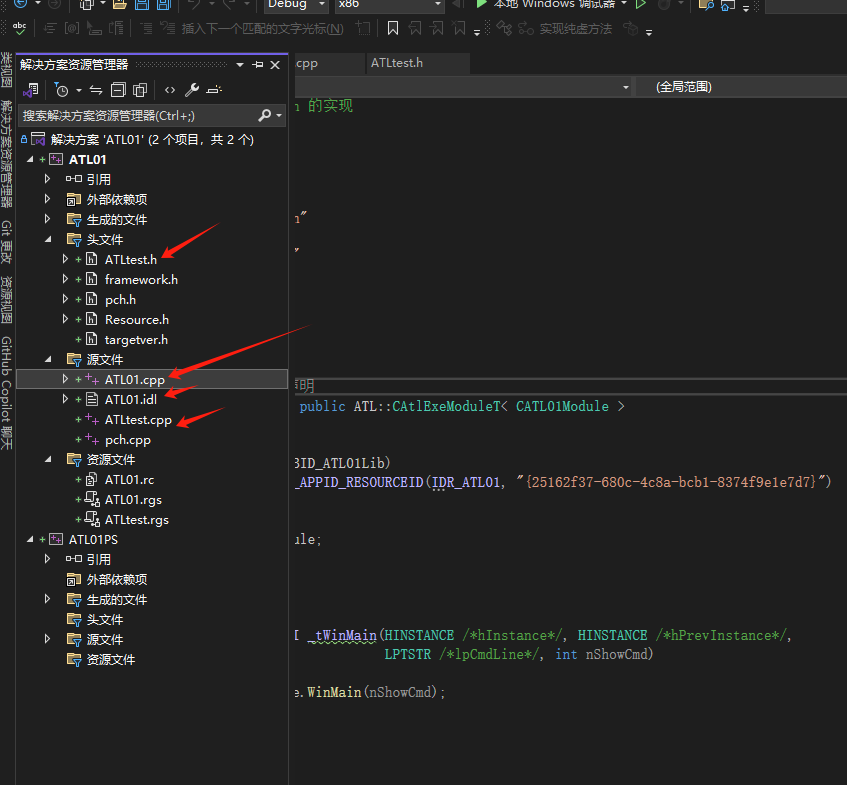Image resolution: width=847 pixels, height=785 pixels.
Task: Click IDR_ATL01 identifier in the code
Action: (x=466, y=482)
